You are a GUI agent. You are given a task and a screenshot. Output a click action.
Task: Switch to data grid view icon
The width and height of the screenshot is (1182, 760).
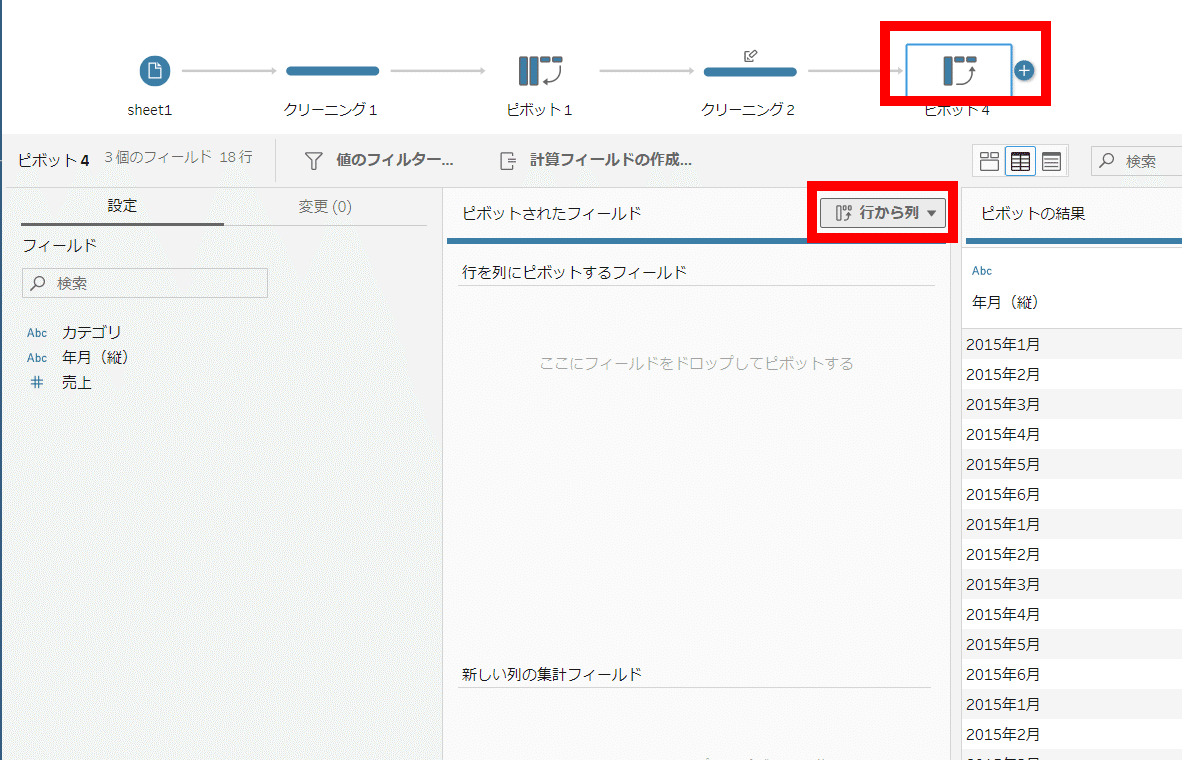pos(1020,161)
